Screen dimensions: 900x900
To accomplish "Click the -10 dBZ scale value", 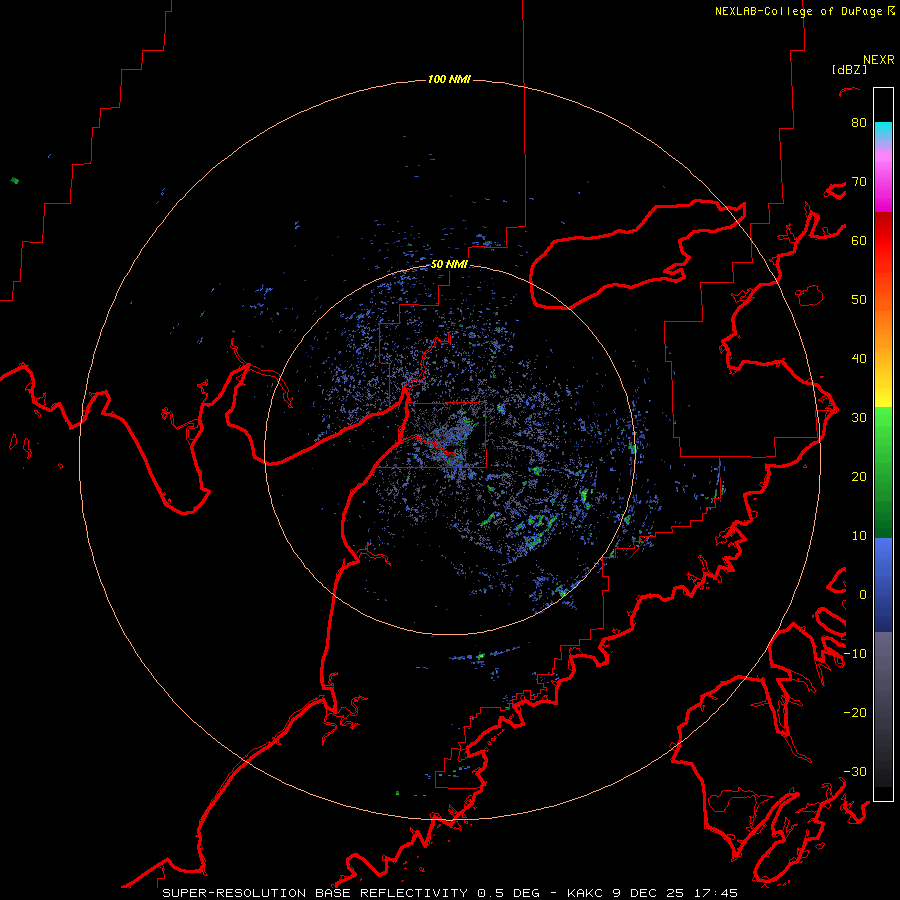I will 855,653.
